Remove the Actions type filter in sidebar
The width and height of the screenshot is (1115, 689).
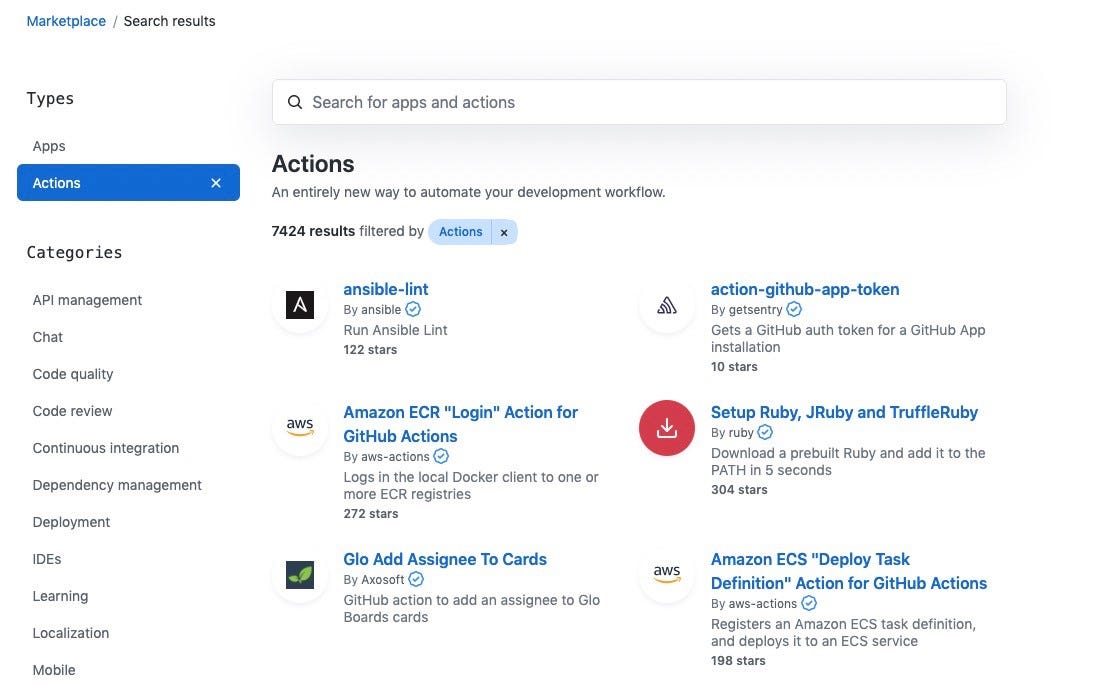click(x=216, y=183)
